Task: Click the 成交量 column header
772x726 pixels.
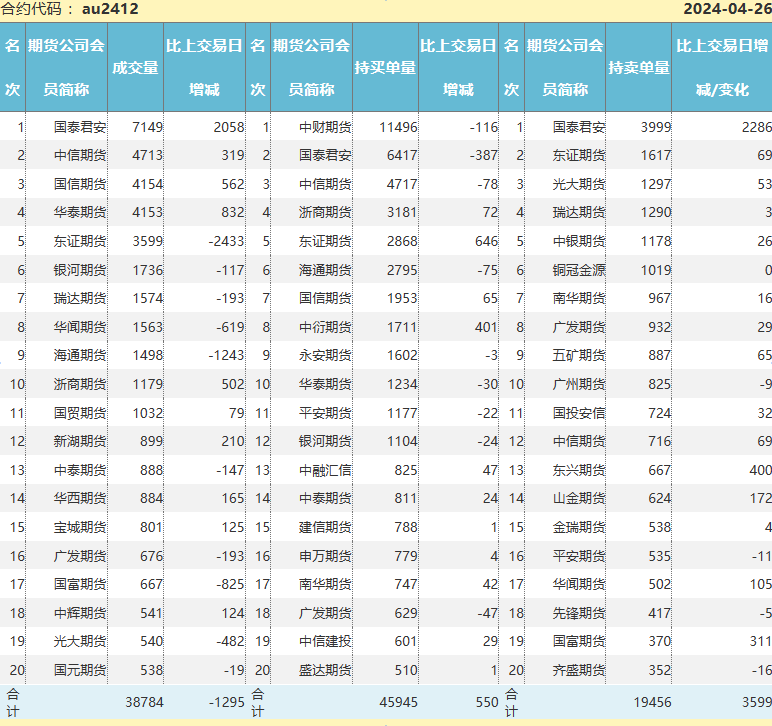Action: (x=135, y=67)
